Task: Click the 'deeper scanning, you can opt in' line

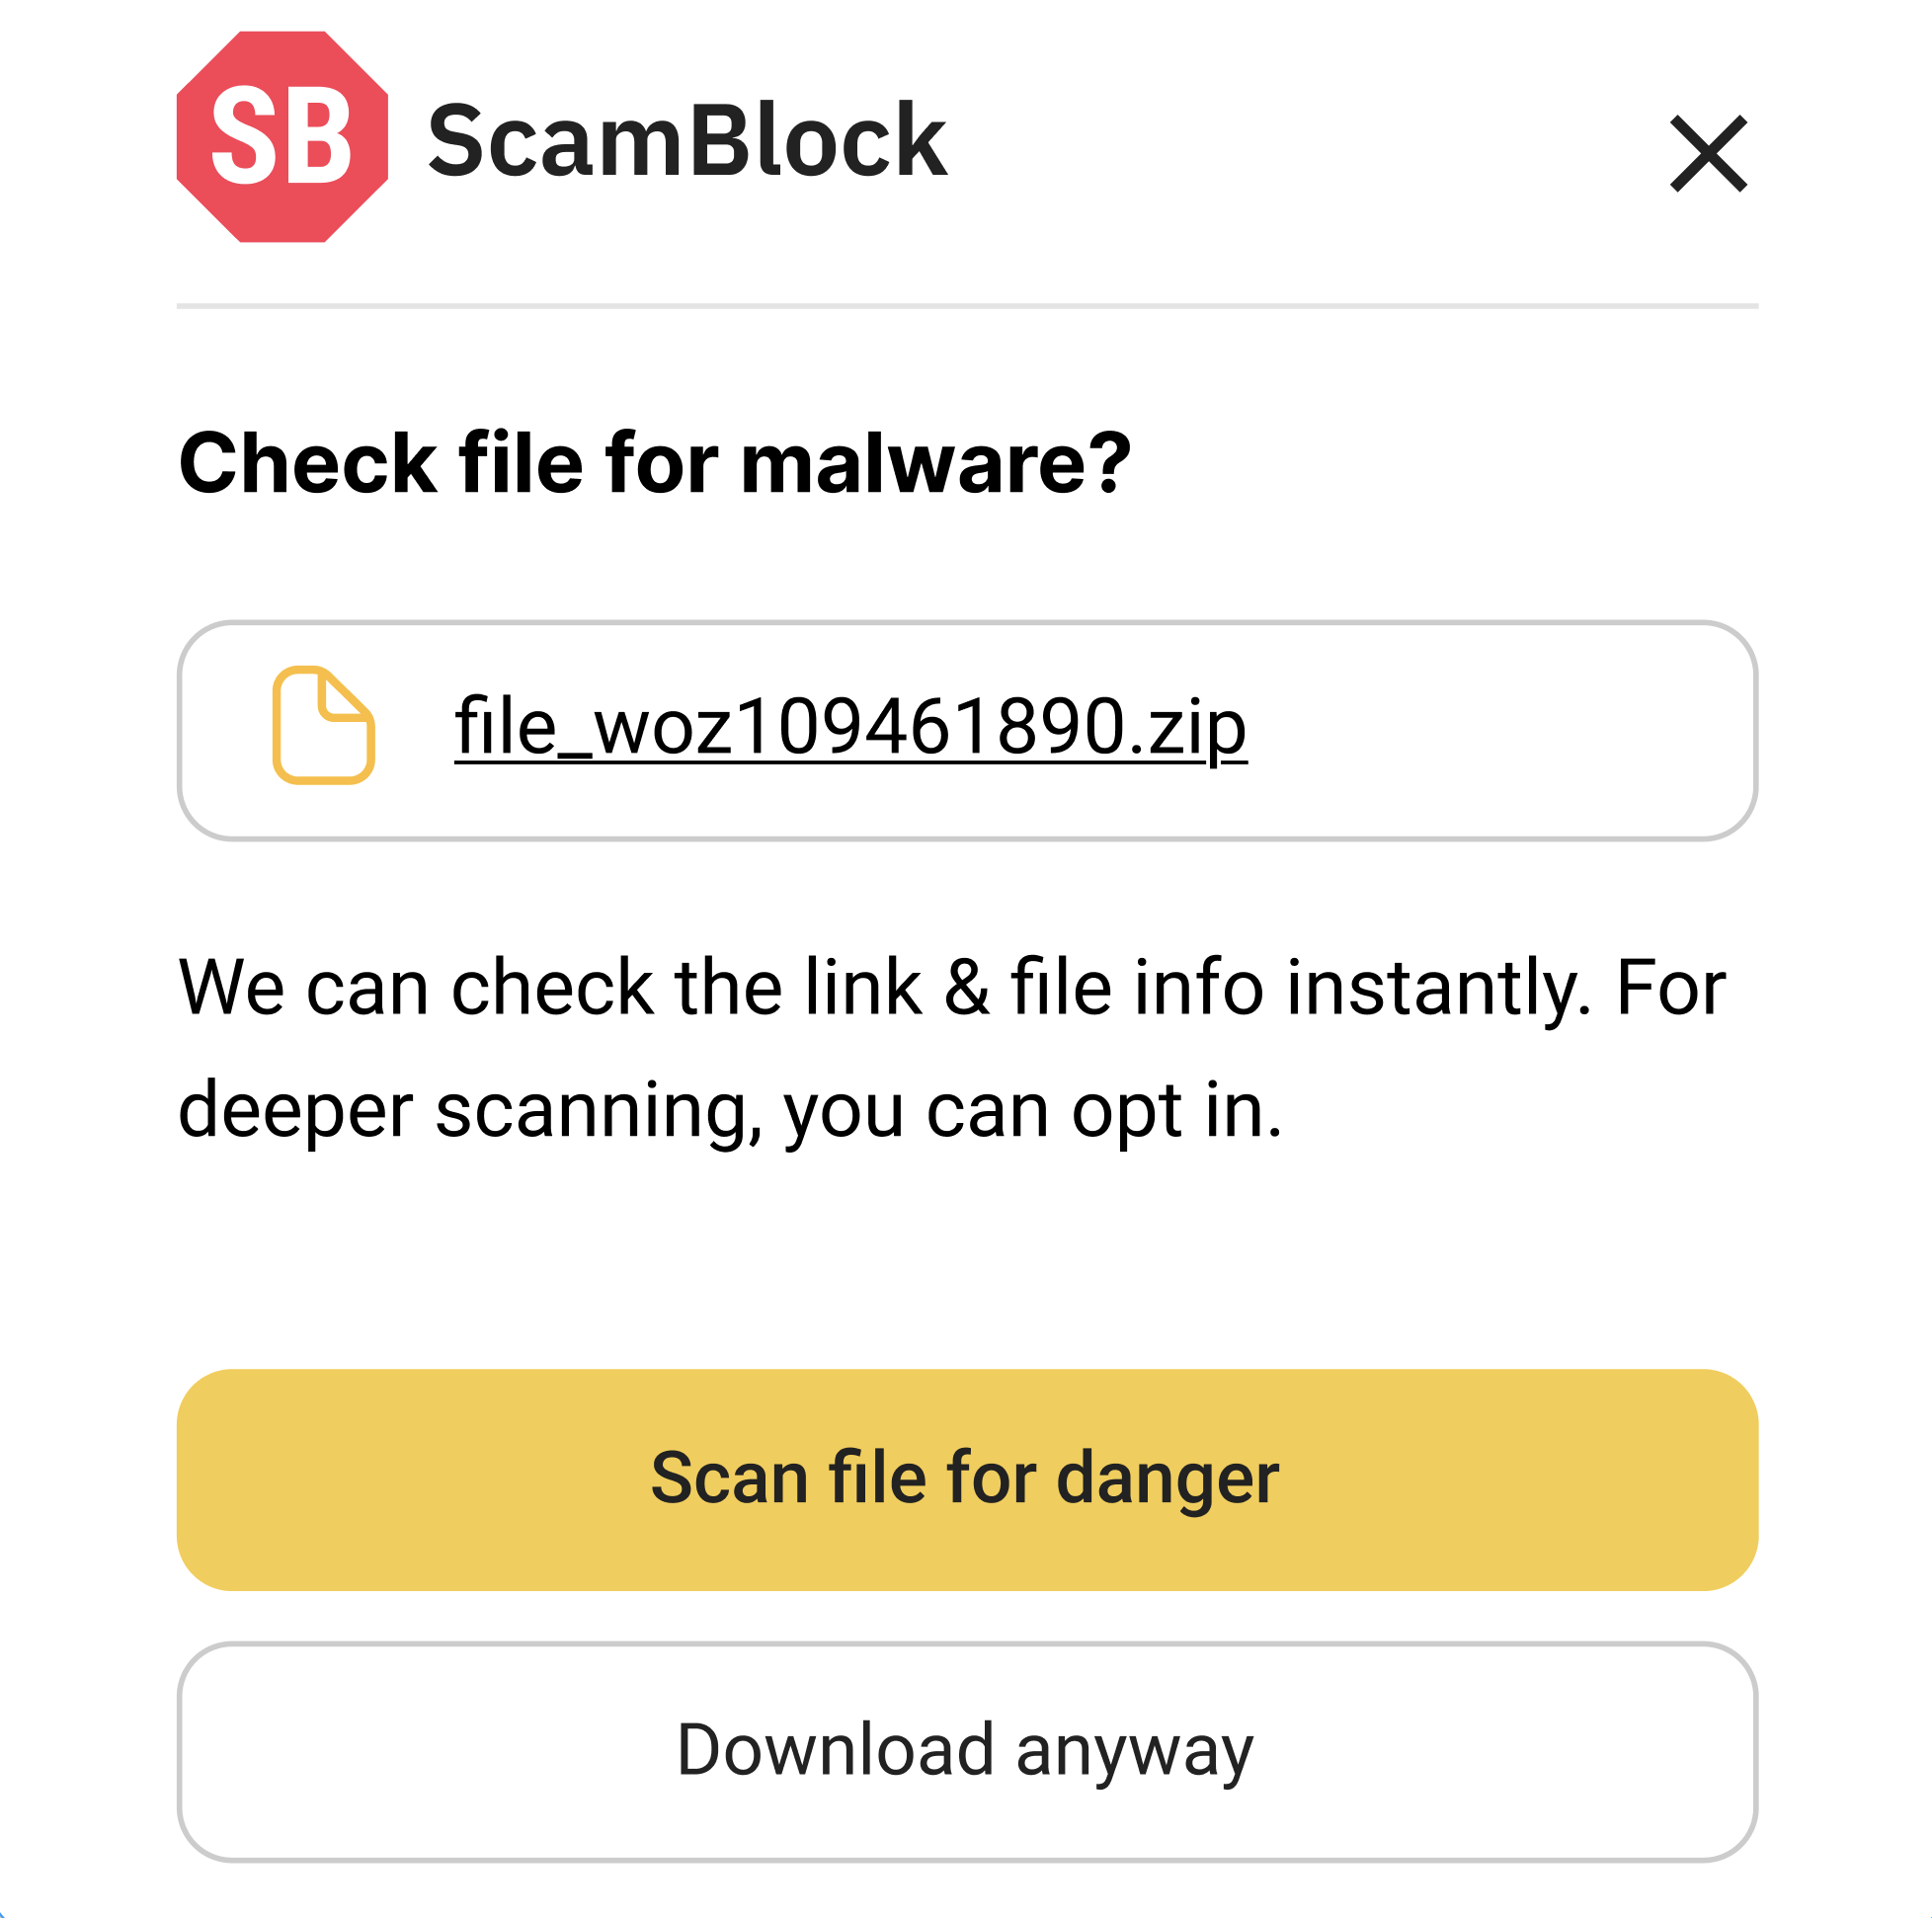Action: click(729, 1110)
